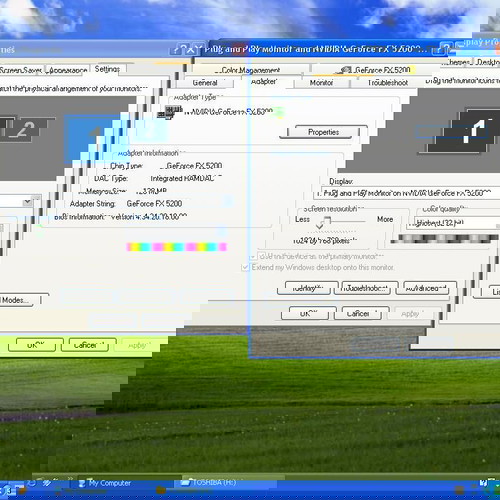Click the Troubleshoot... button beside Identify
The image size is (500, 500).
tap(367, 288)
